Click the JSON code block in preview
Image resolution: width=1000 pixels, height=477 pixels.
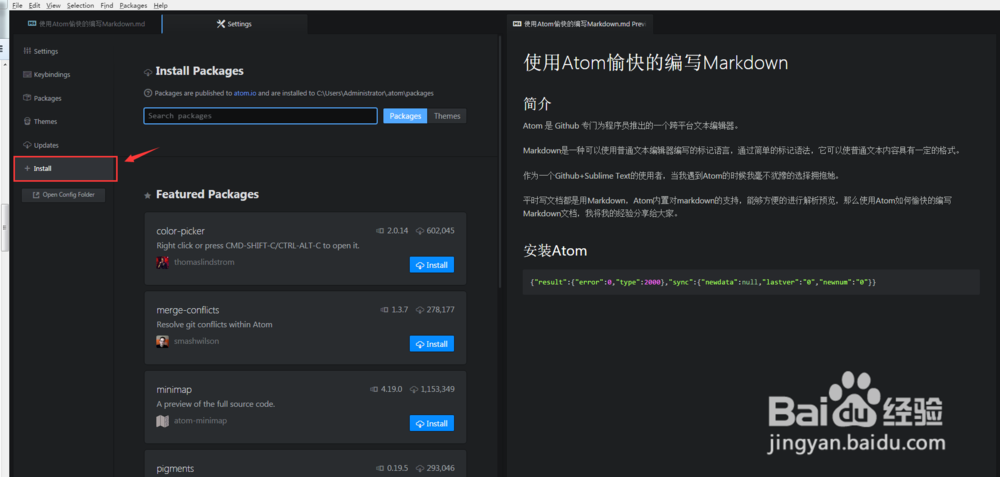click(x=751, y=282)
